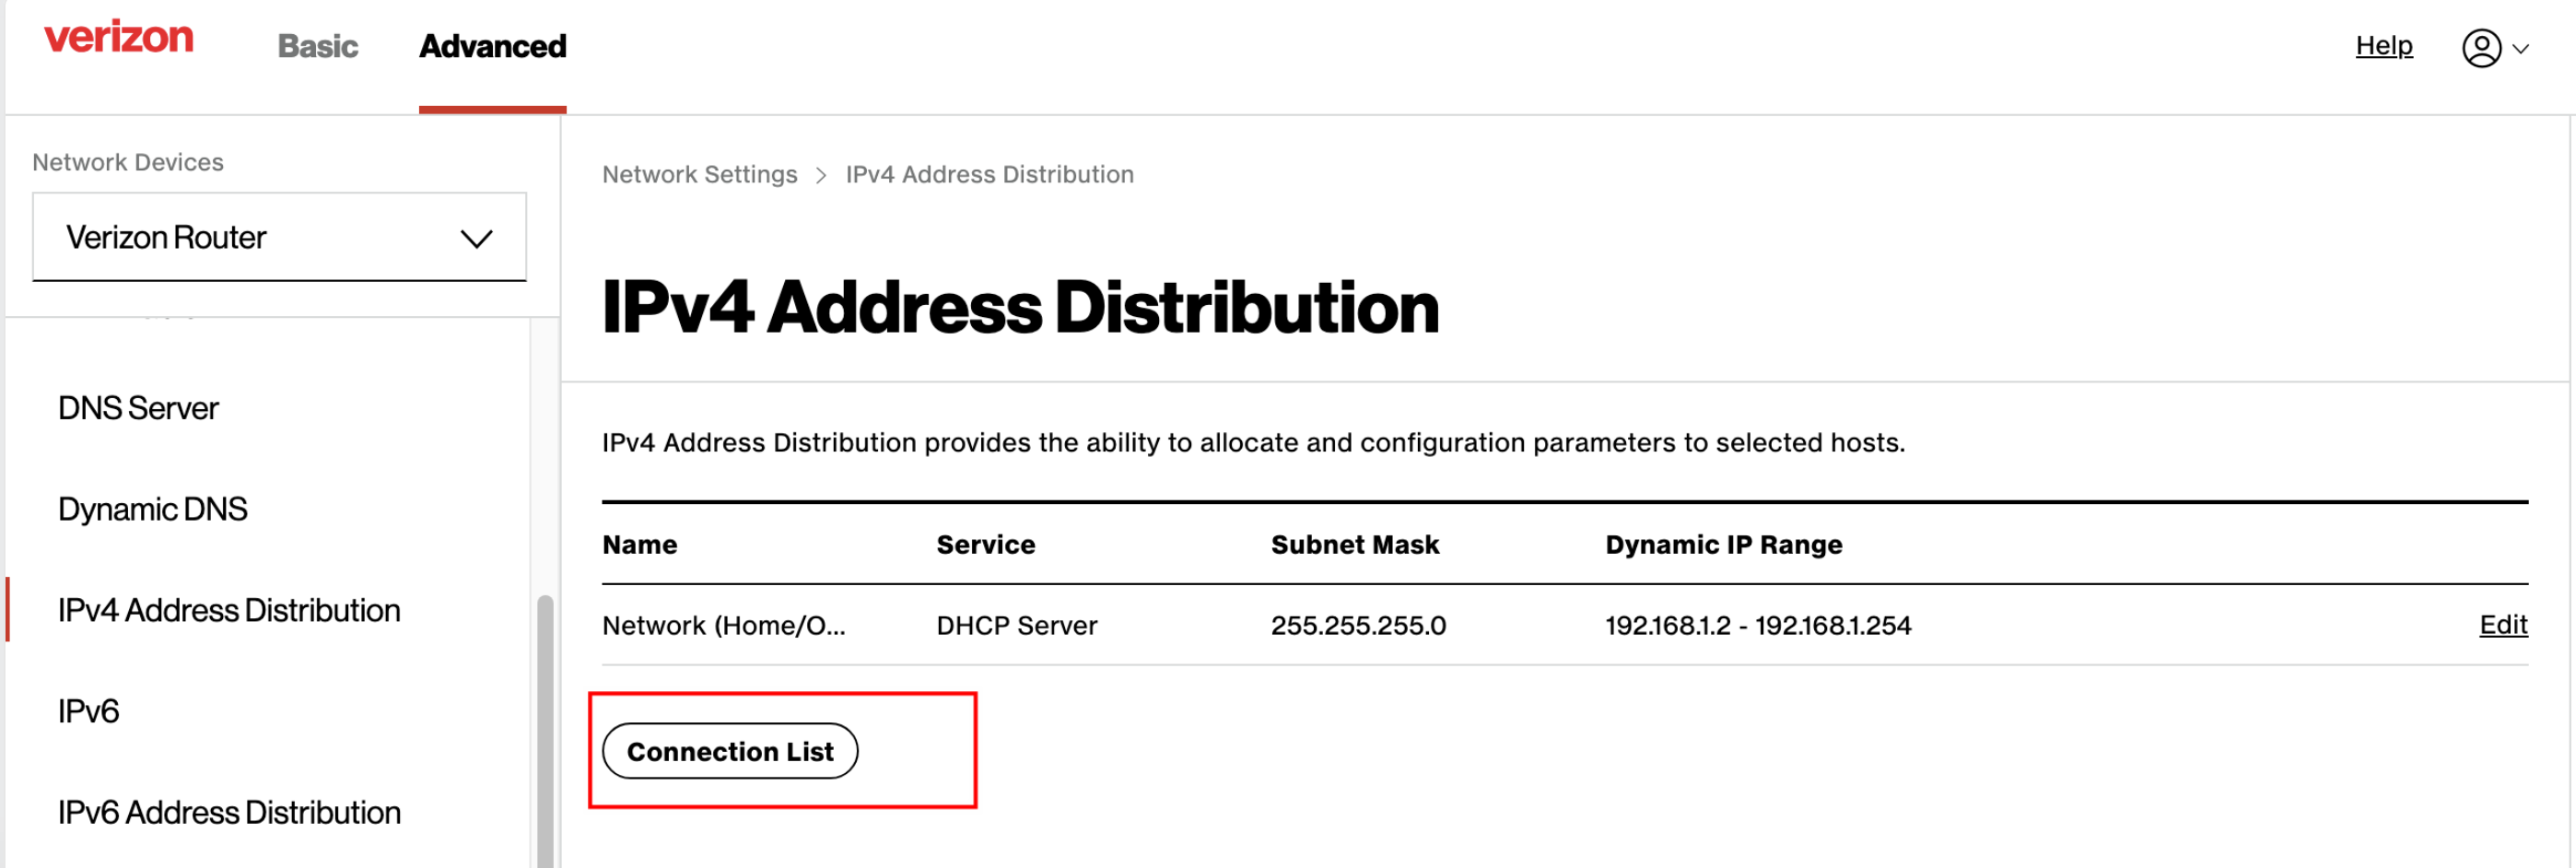Viewport: 2576px width, 868px height.
Task: Open the Connection List
Action: pyautogui.click(x=729, y=751)
